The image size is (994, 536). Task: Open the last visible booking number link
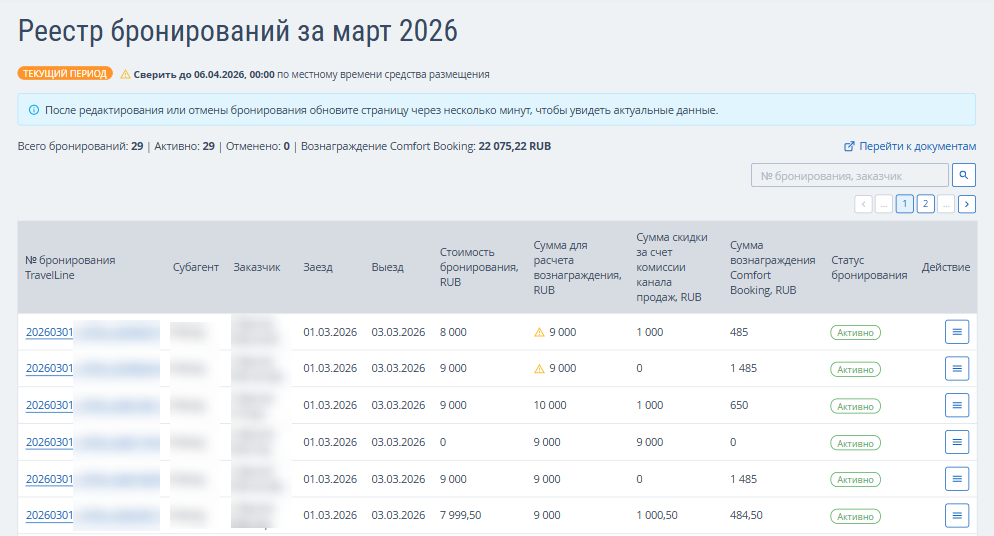pos(50,516)
